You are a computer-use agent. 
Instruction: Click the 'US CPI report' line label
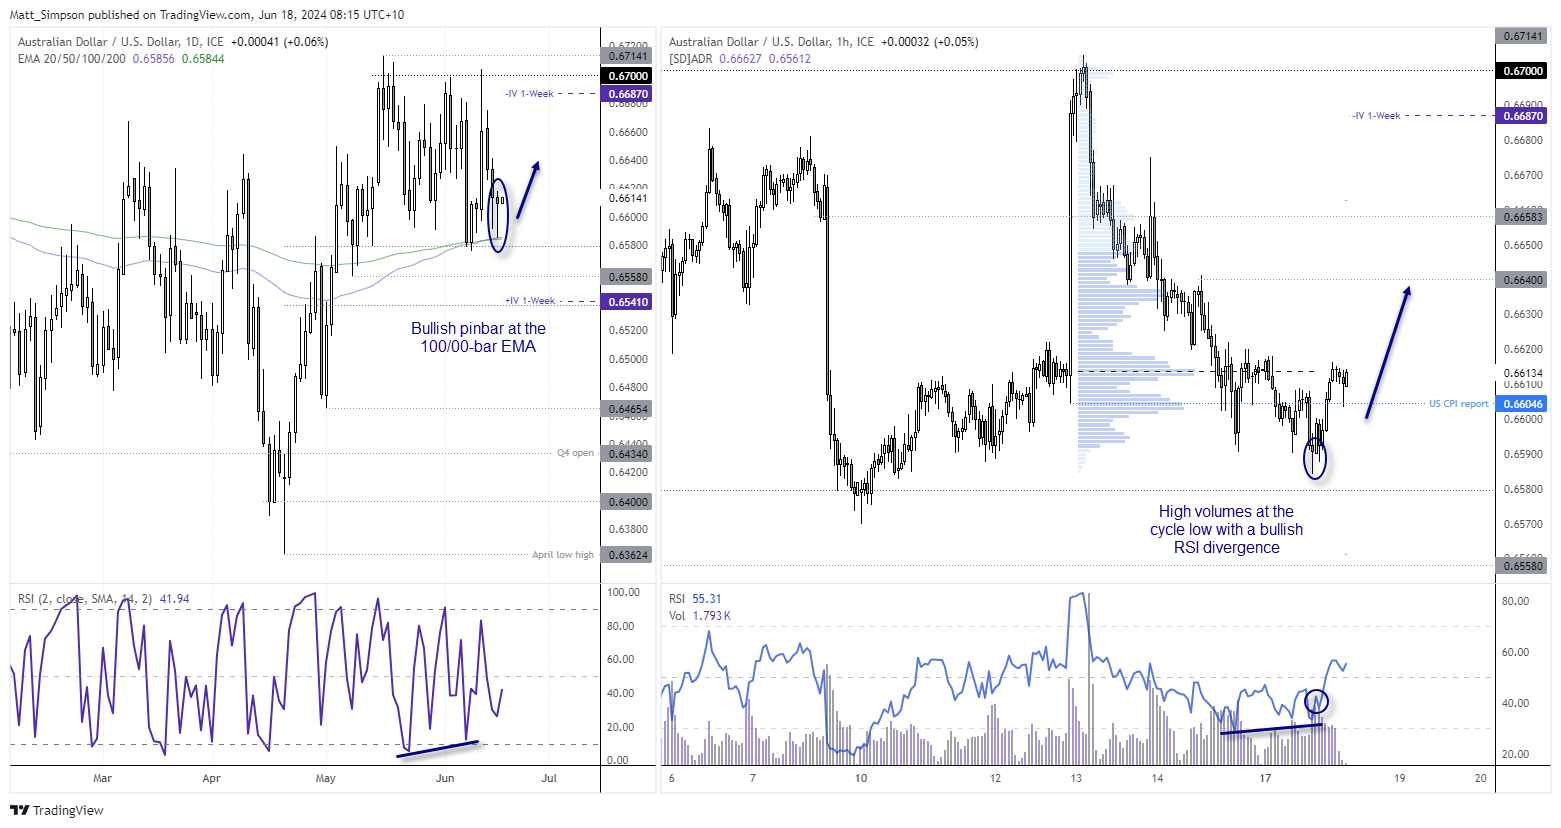pyautogui.click(x=1459, y=404)
